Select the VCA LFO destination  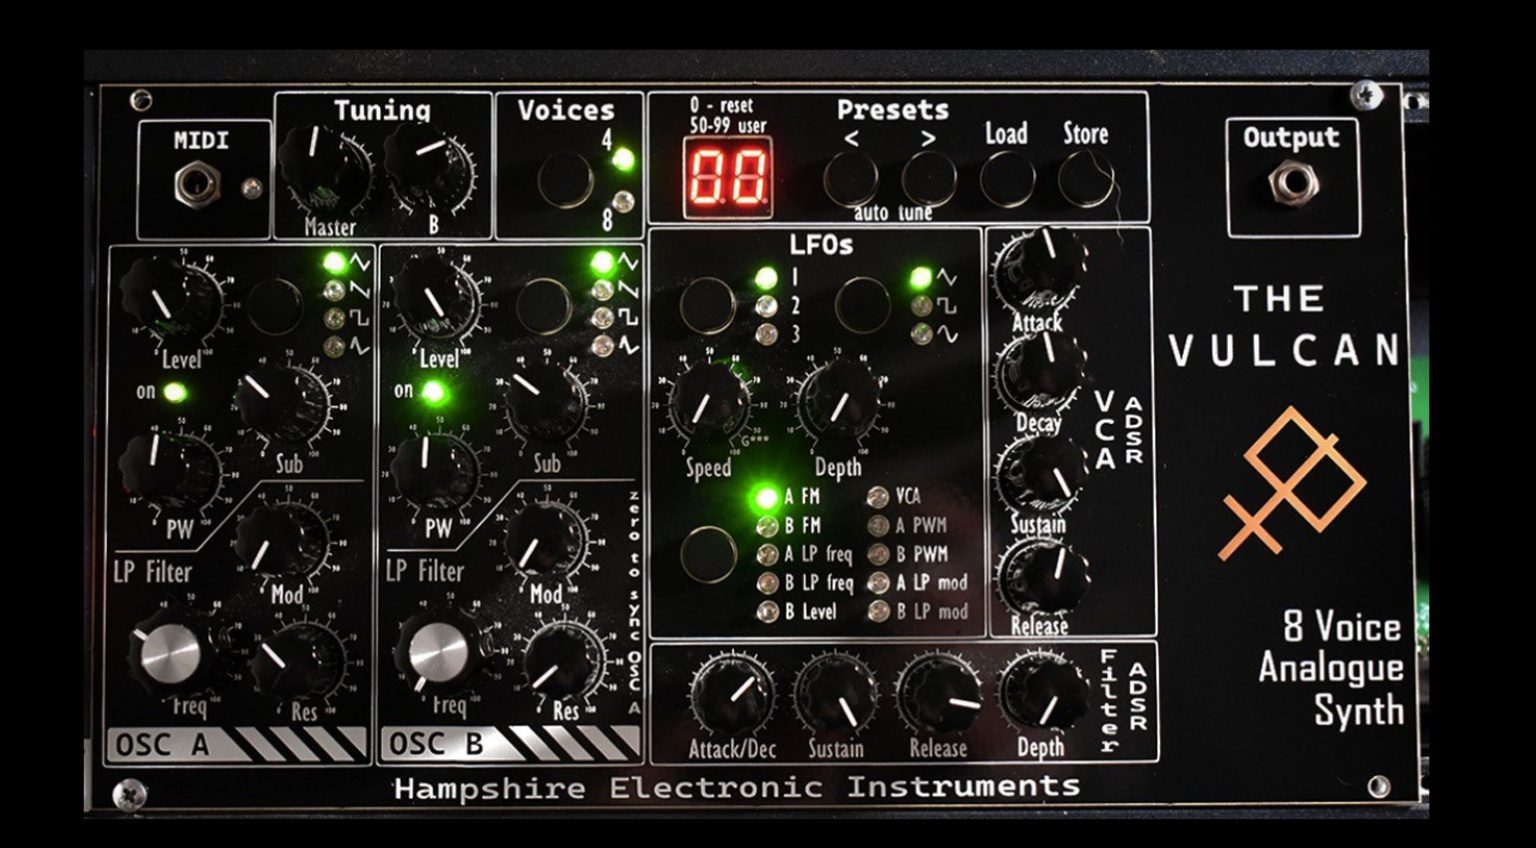point(879,495)
